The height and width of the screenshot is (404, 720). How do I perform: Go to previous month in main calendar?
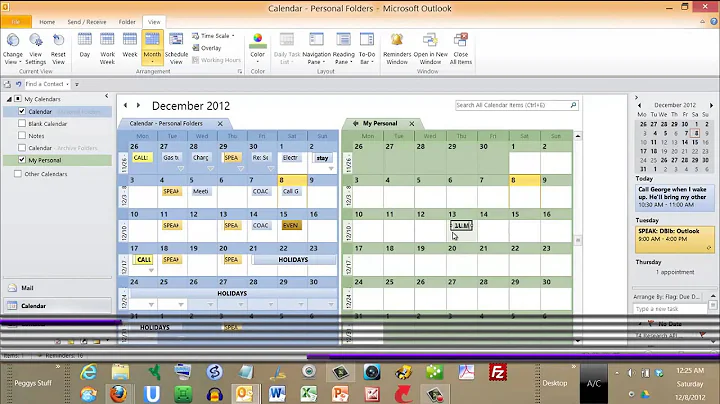pos(125,106)
